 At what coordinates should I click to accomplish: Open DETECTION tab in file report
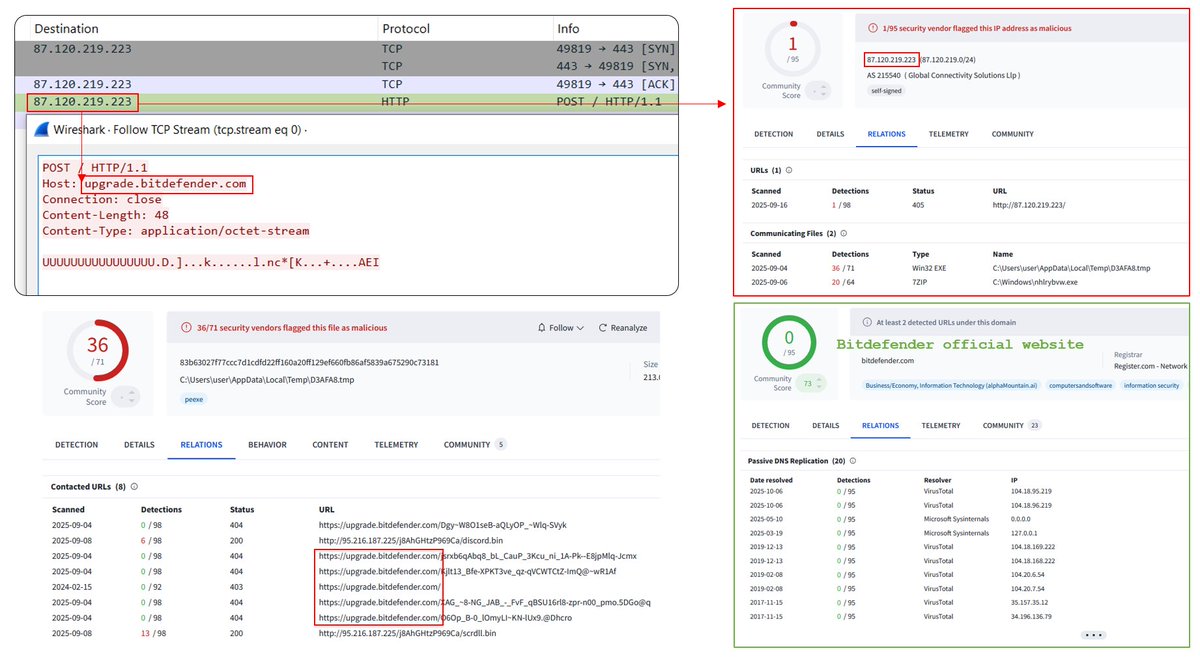tap(76, 445)
